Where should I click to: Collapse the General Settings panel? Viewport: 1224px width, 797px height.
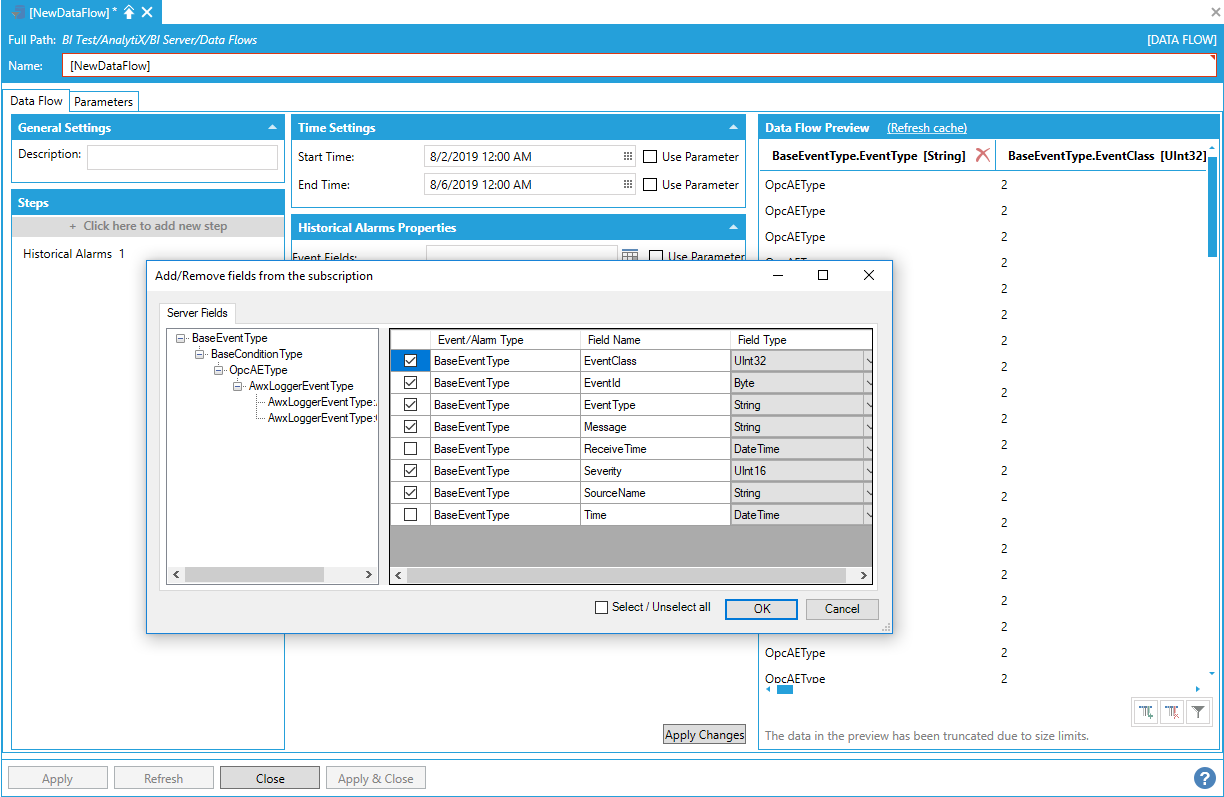tap(273, 128)
